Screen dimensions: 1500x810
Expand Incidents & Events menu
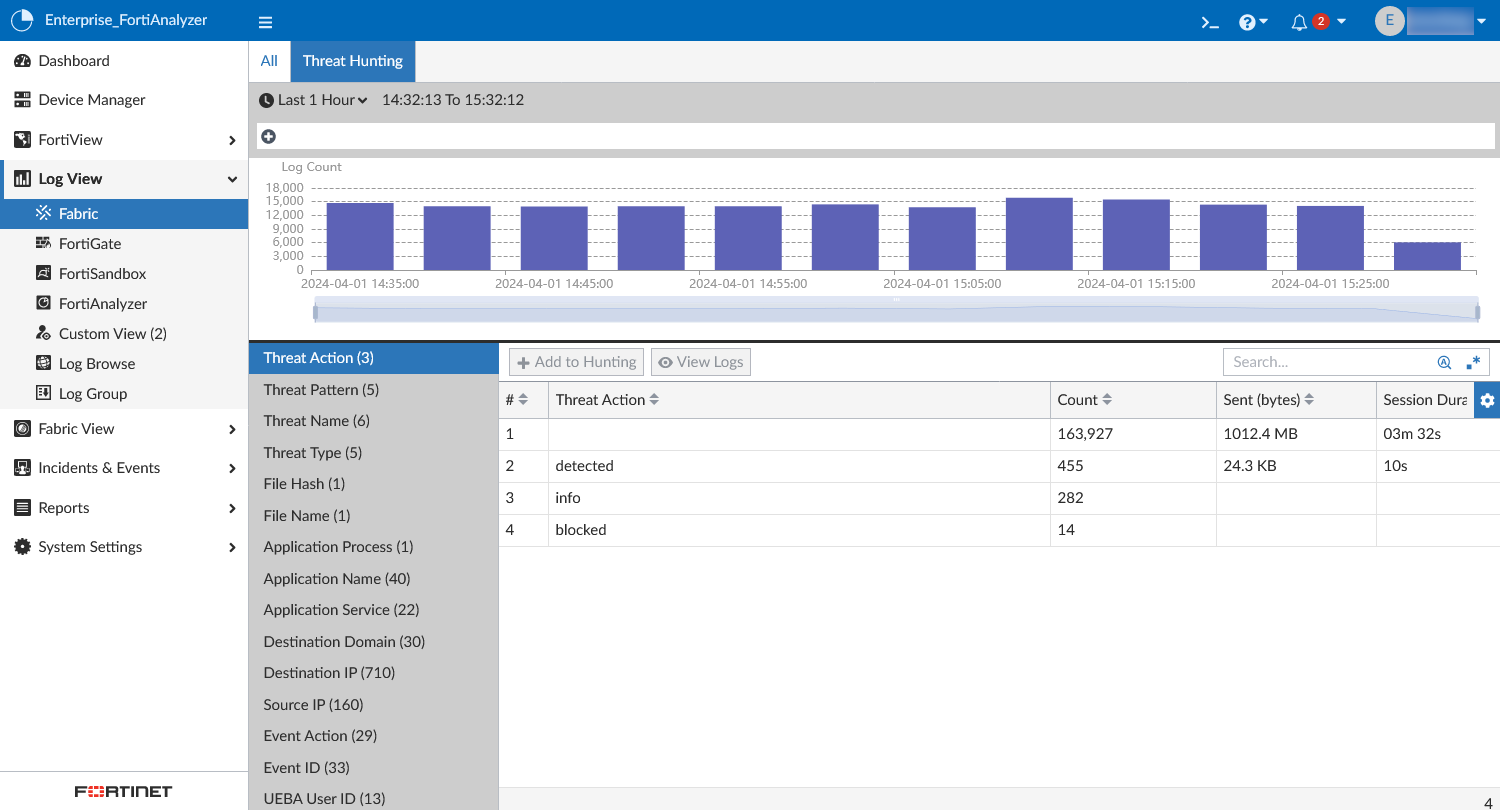[x=124, y=468]
